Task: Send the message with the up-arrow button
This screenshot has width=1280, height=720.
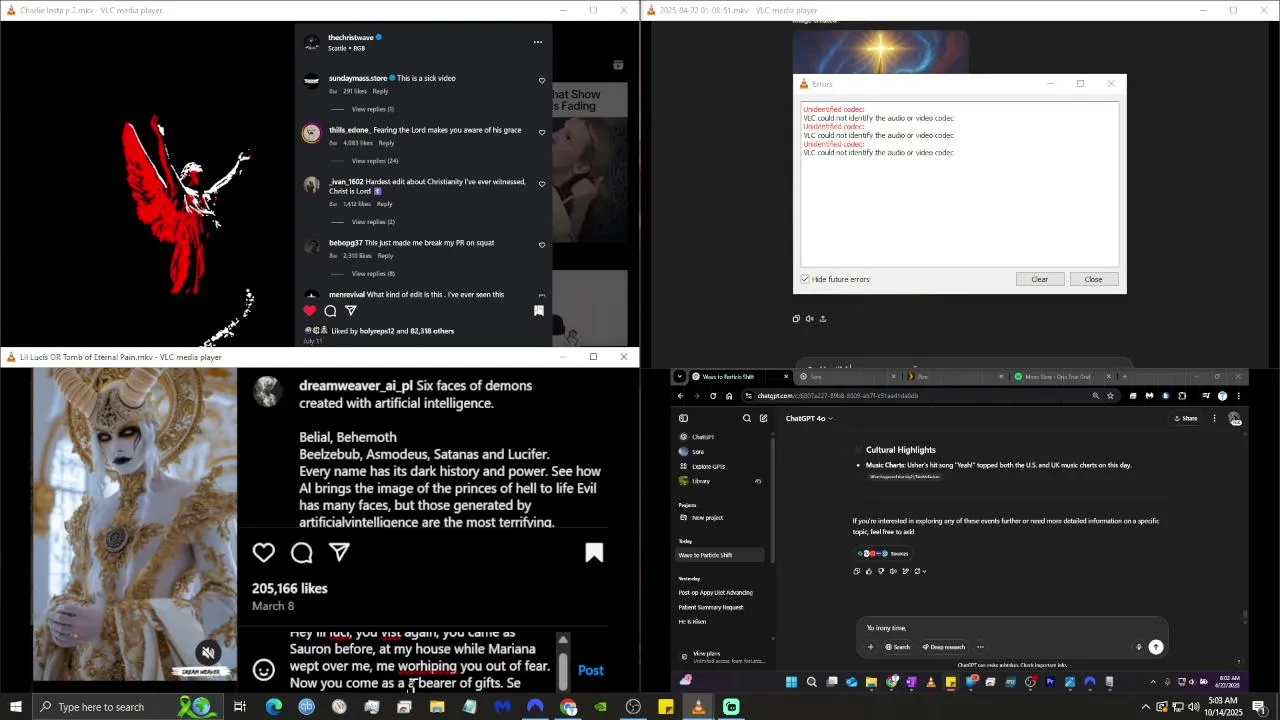Action: point(1156,647)
